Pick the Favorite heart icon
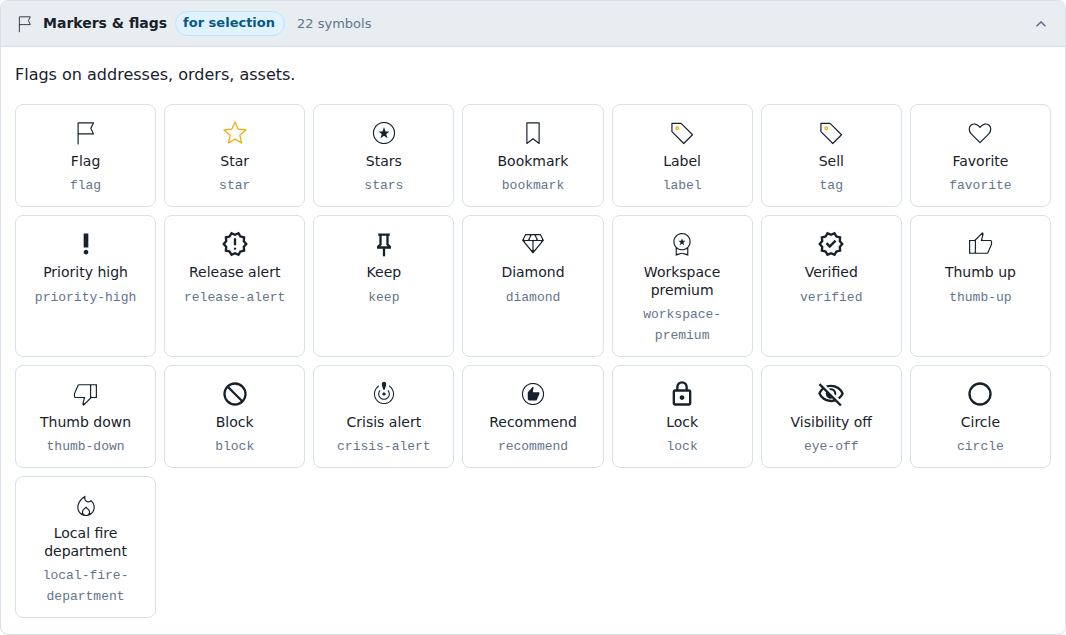Viewport: 1066px width, 635px height. pos(980,133)
